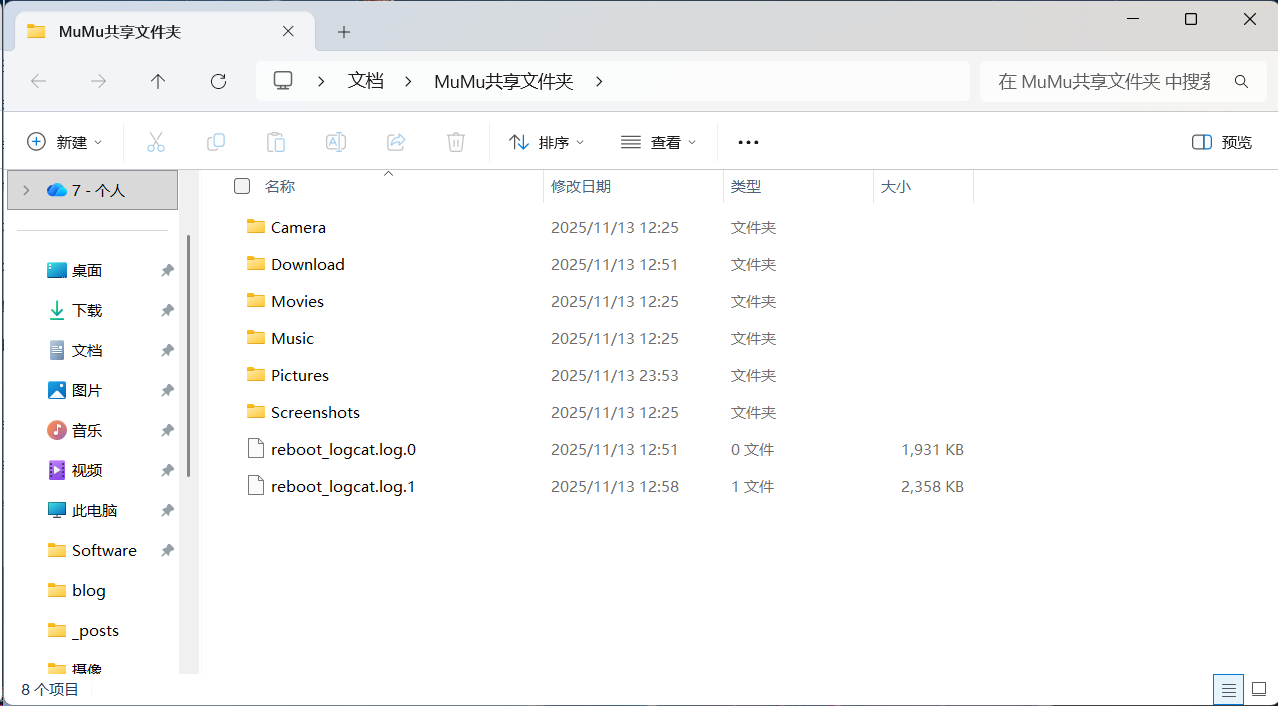Screen dimensions: 1278x706
Task: Cut the selected item using the scissors icon
Action: (x=156, y=142)
